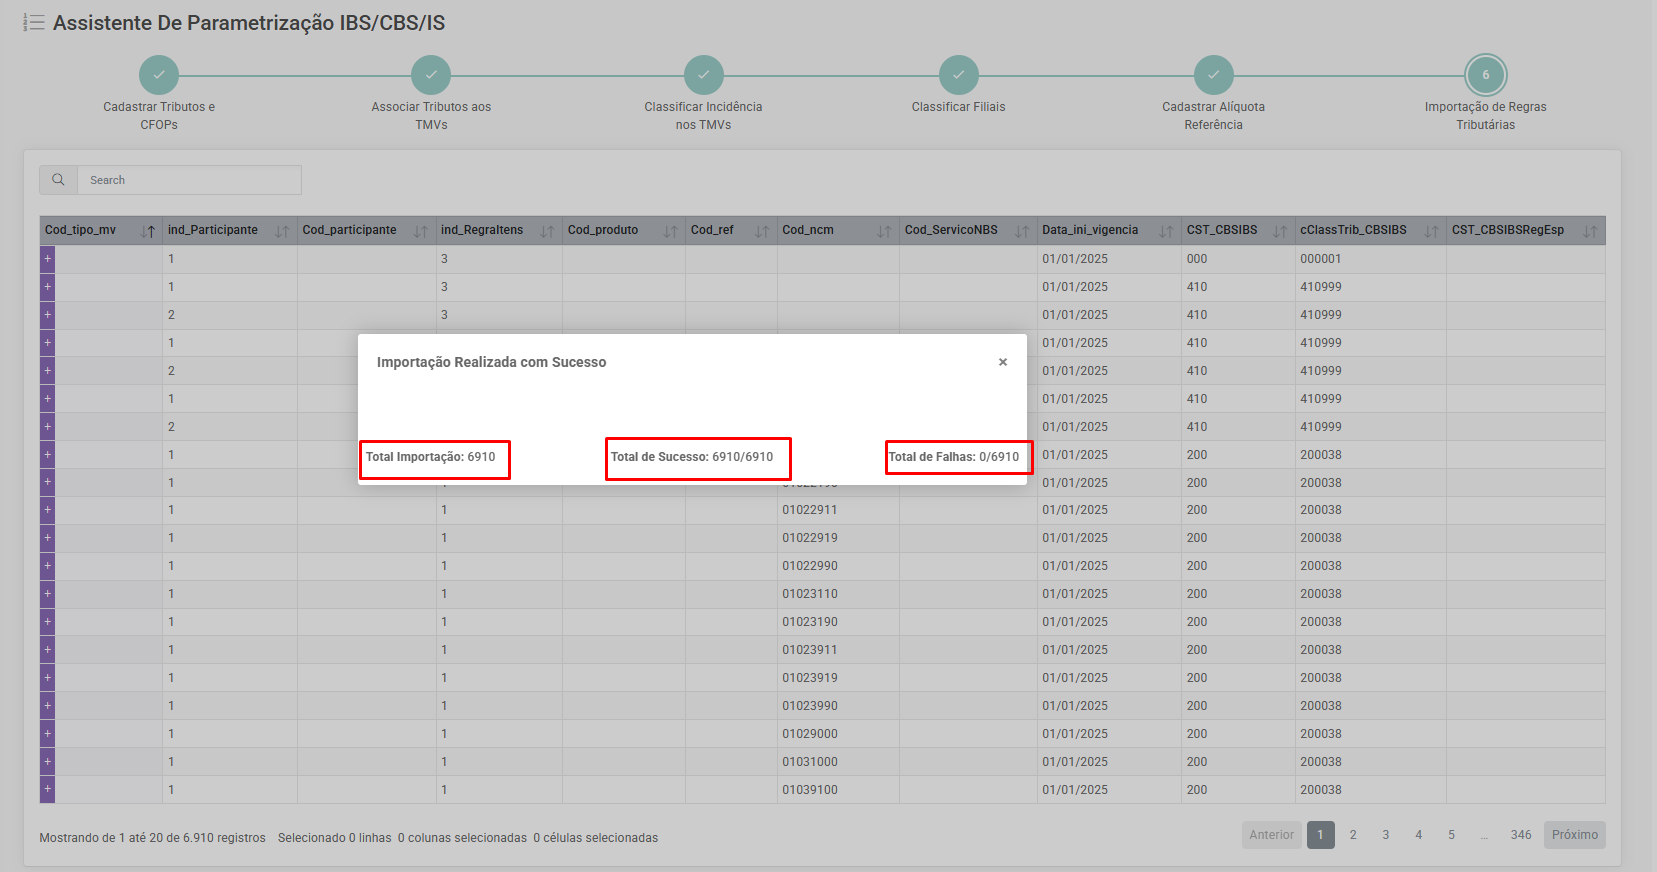Sort by the Cod_tipo_mv column arrows
Viewport: 1657px width, 872px height.
[x=148, y=231]
